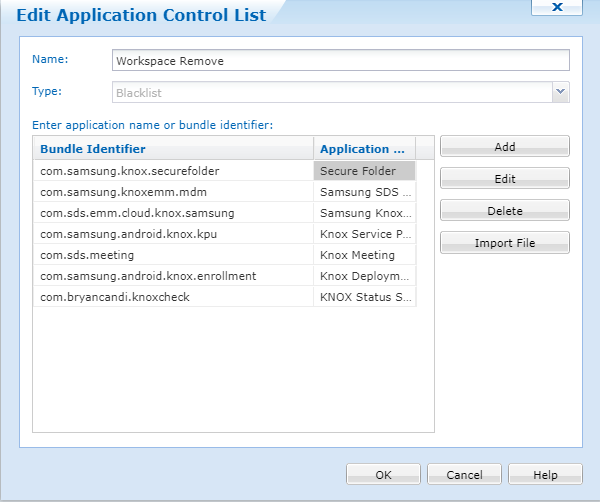This screenshot has width=600, height=502.
Task: Click the Name input field
Action: click(341, 61)
